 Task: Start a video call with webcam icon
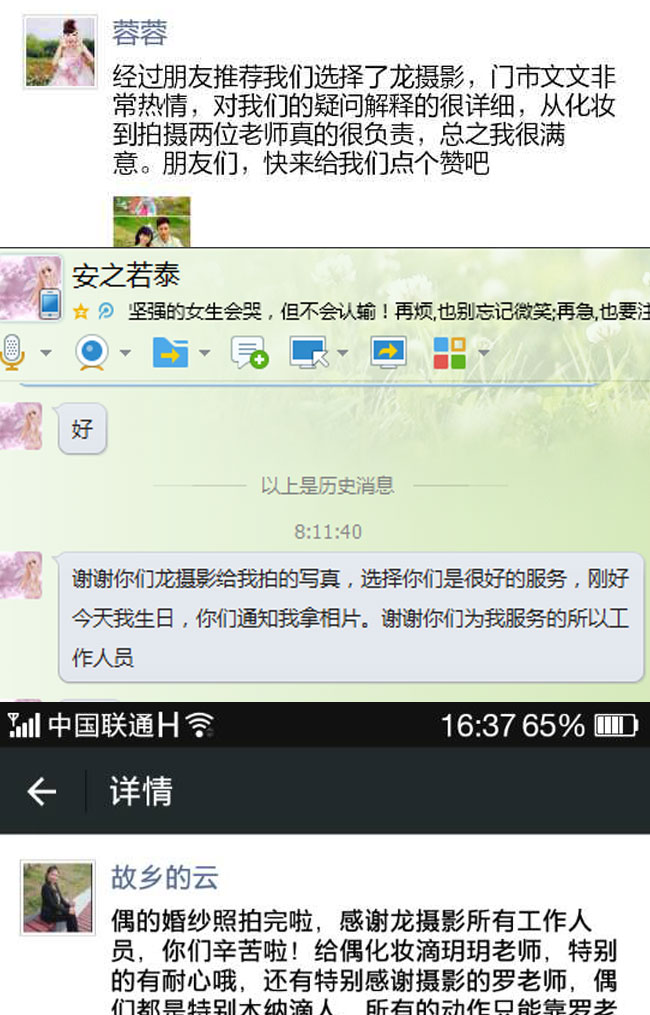click(x=93, y=353)
